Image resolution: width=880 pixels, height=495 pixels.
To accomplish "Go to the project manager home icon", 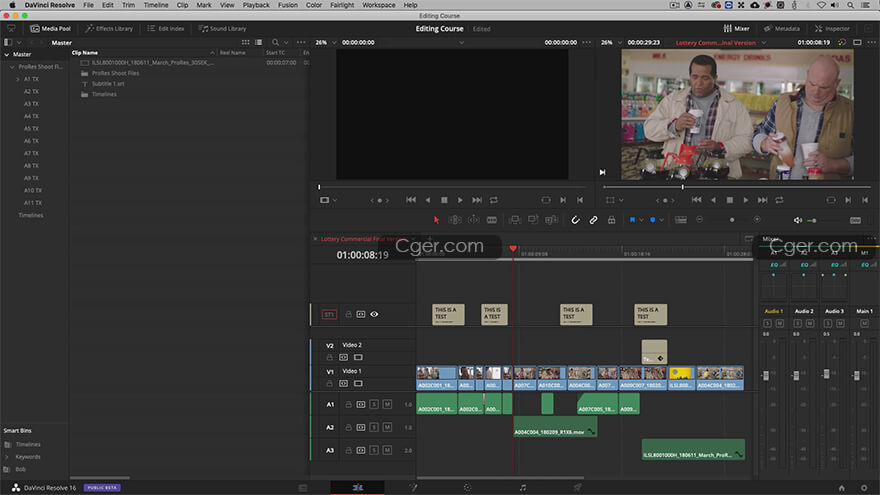I will coord(841,488).
